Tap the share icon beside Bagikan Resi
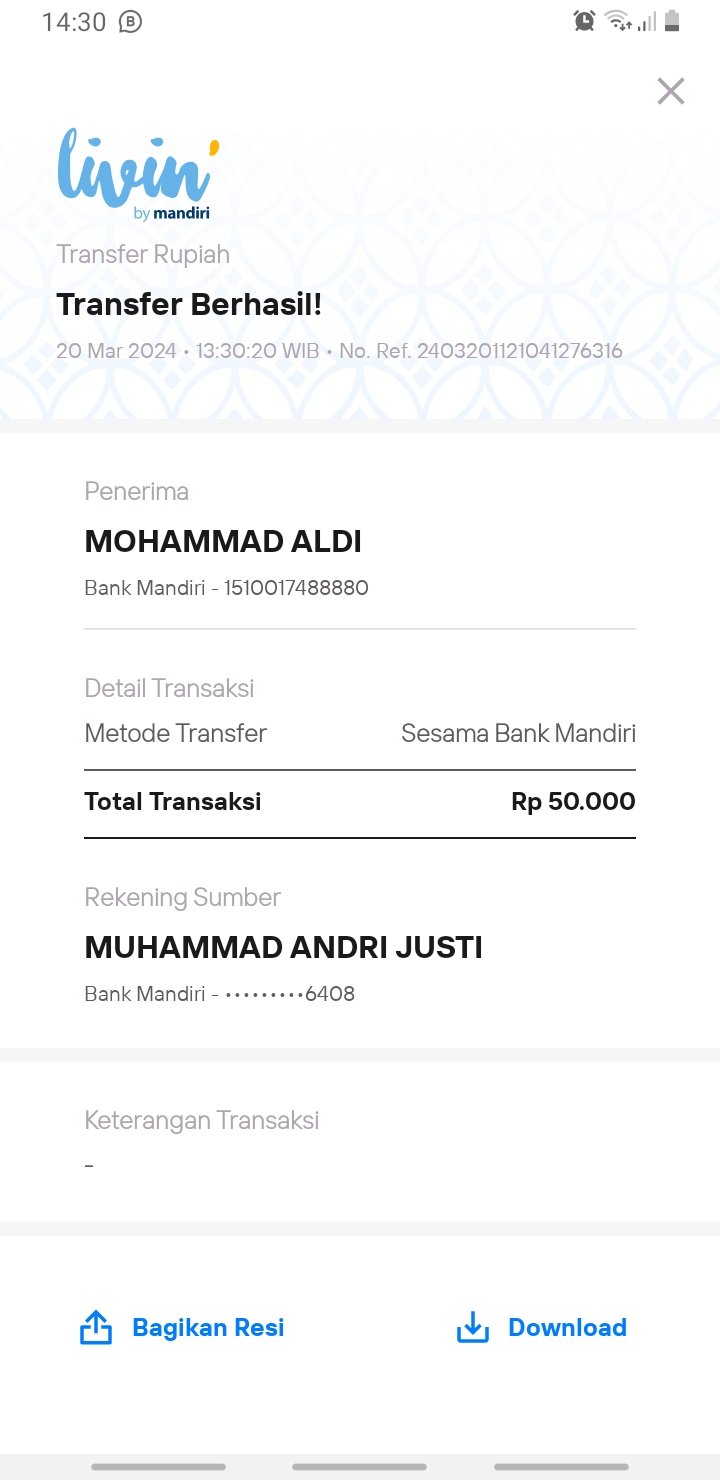The image size is (720, 1480). click(x=96, y=1328)
